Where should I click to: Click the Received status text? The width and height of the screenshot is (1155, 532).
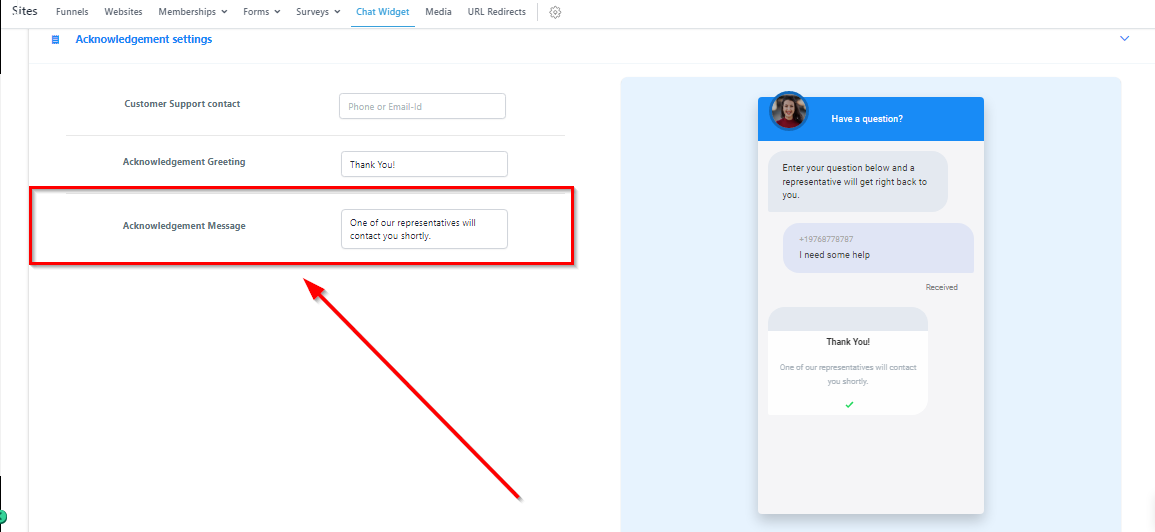pyautogui.click(x=941, y=287)
